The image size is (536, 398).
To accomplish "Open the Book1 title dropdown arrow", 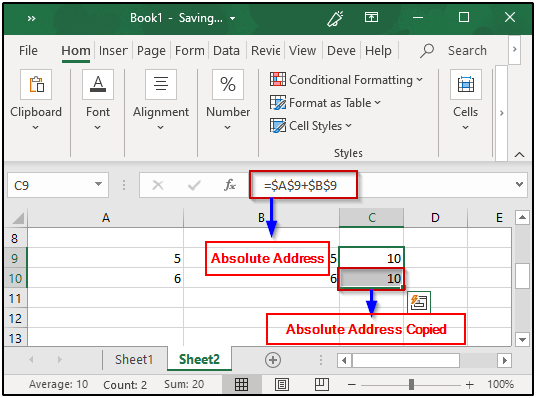I will (x=232, y=18).
